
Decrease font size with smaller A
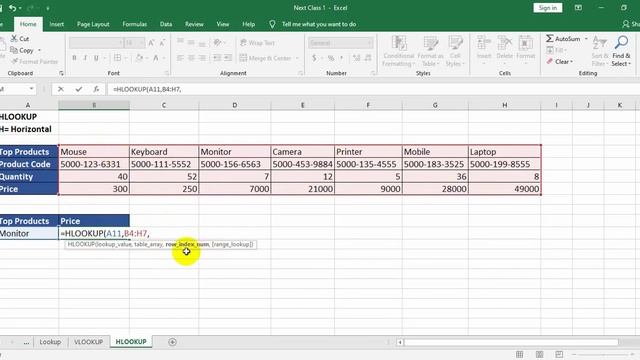tap(162, 43)
